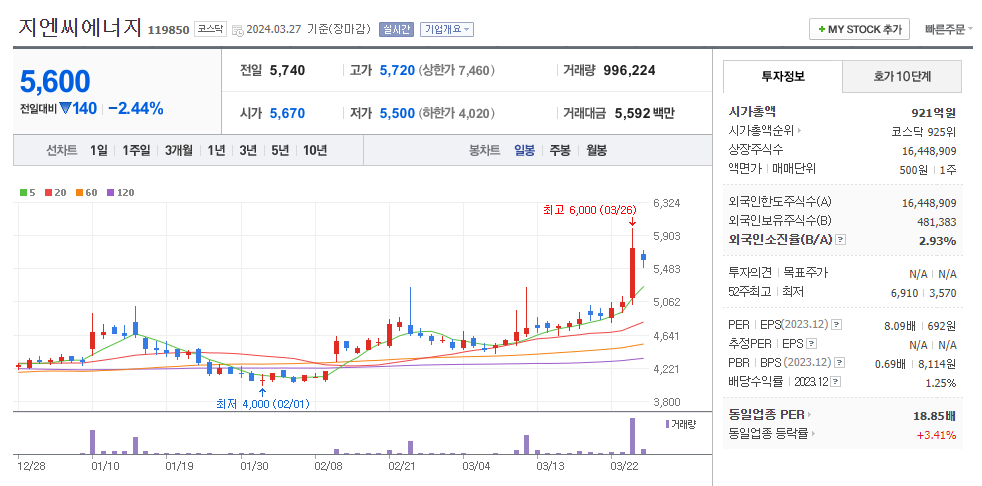Image resolution: width=982 pixels, height=486 pixels.
Task: Click the percentage change -2.44%
Action: coord(135,109)
